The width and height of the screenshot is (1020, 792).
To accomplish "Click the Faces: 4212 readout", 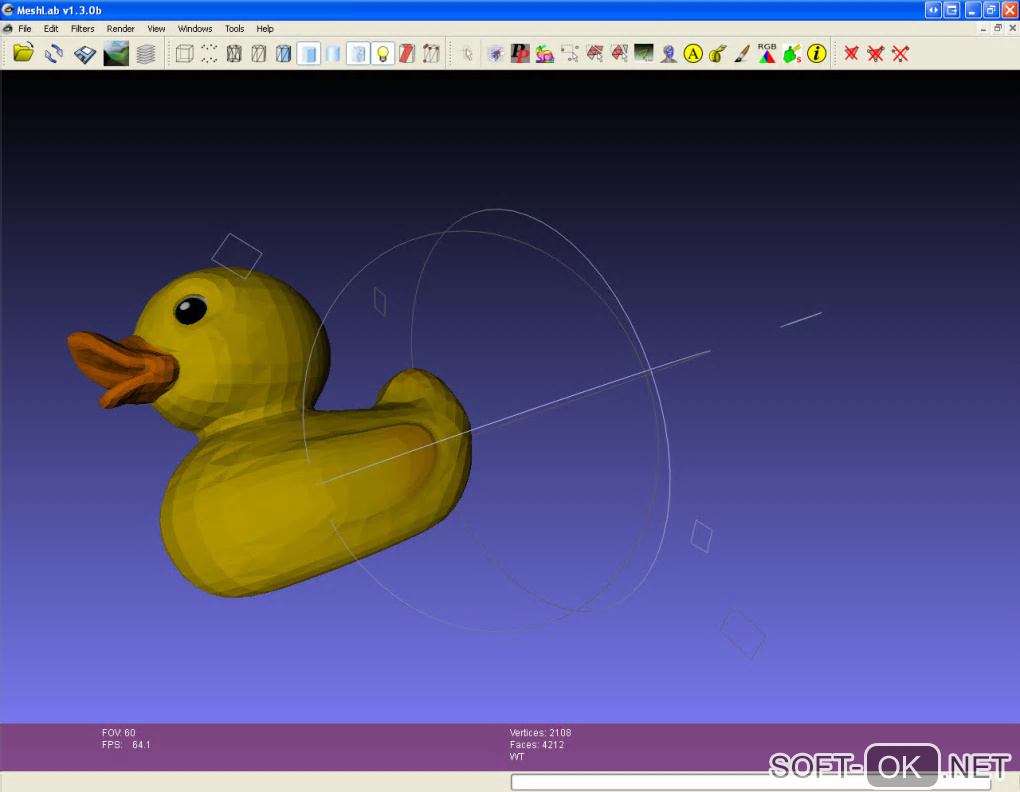I will click(537, 745).
